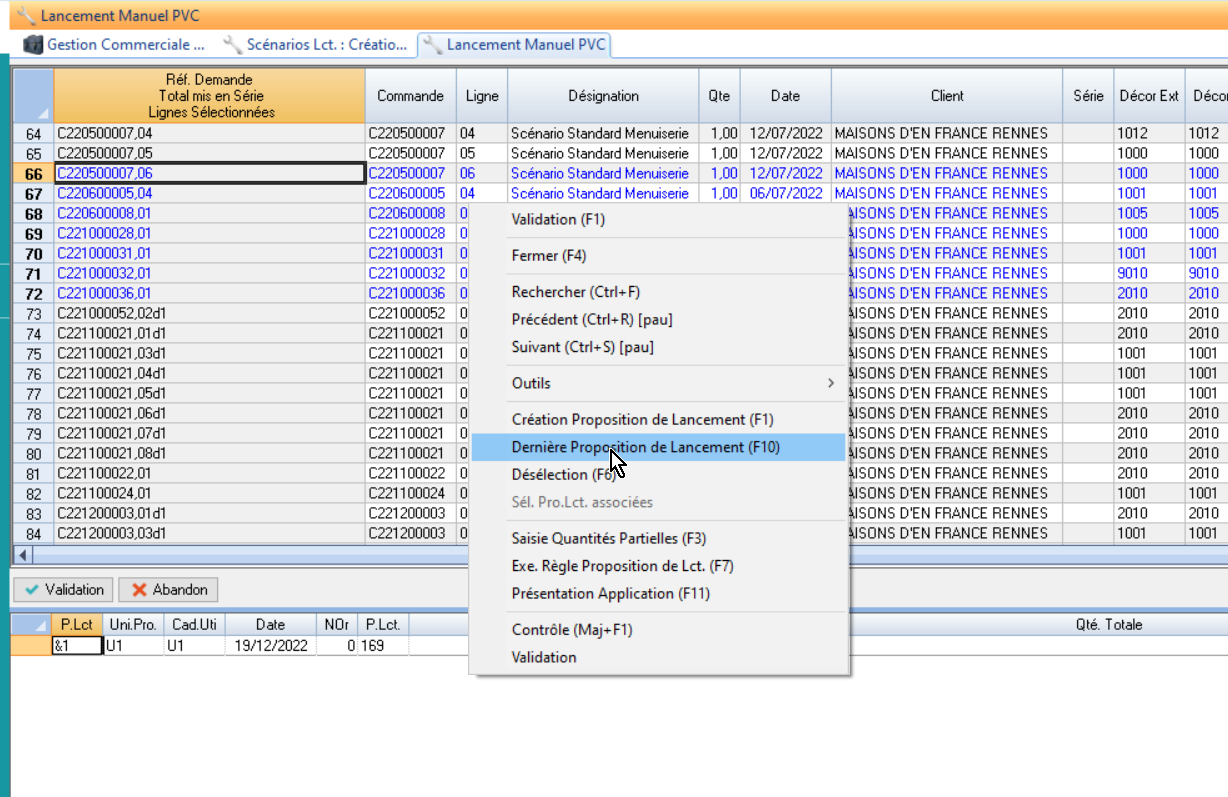Click the Gestion Commerciale tab icon
1228x797 pixels.
pyautogui.click(x=33, y=45)
